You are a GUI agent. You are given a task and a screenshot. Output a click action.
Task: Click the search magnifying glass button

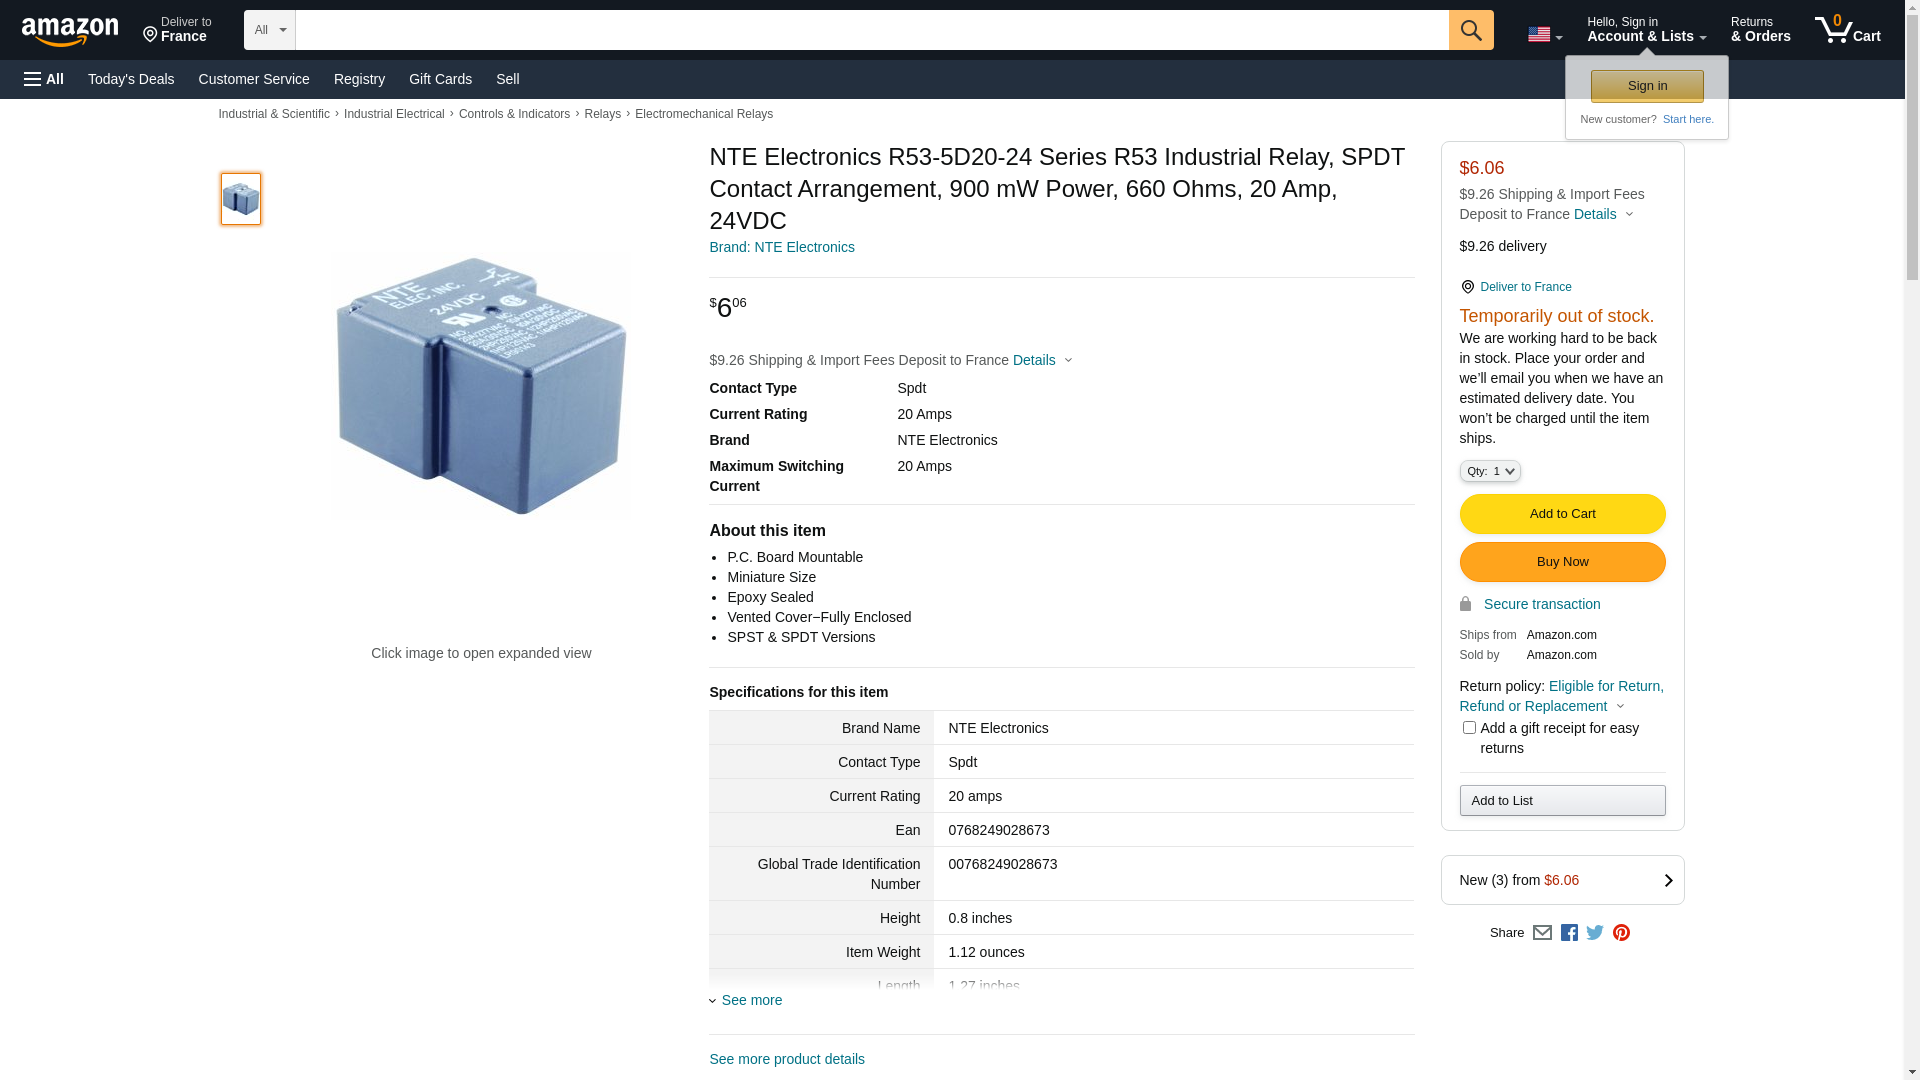pos(1470,30)
